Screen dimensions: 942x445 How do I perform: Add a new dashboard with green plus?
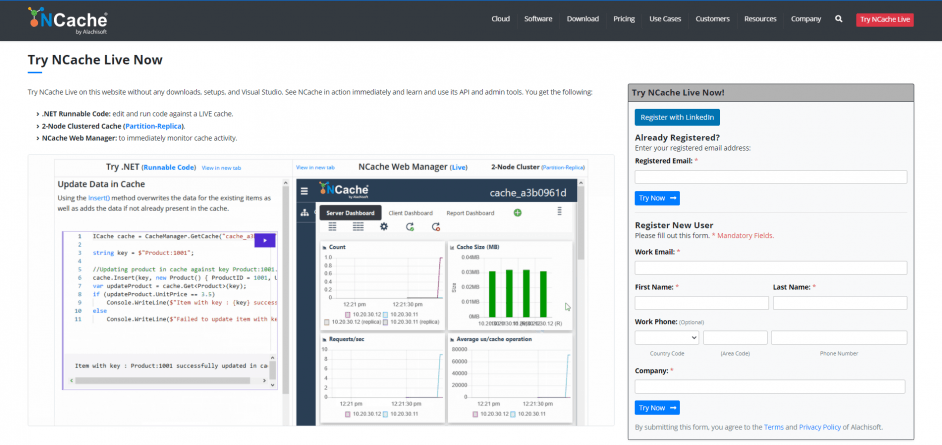click(517, 213)
